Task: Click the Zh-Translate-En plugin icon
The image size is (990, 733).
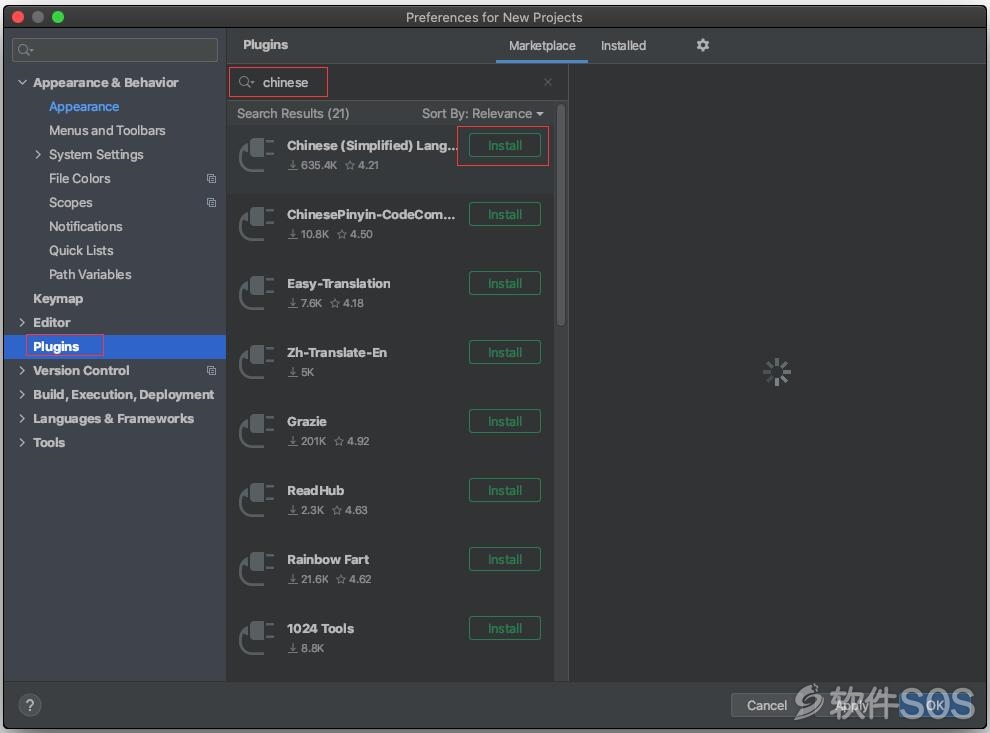Action: [x=257, y=361]
